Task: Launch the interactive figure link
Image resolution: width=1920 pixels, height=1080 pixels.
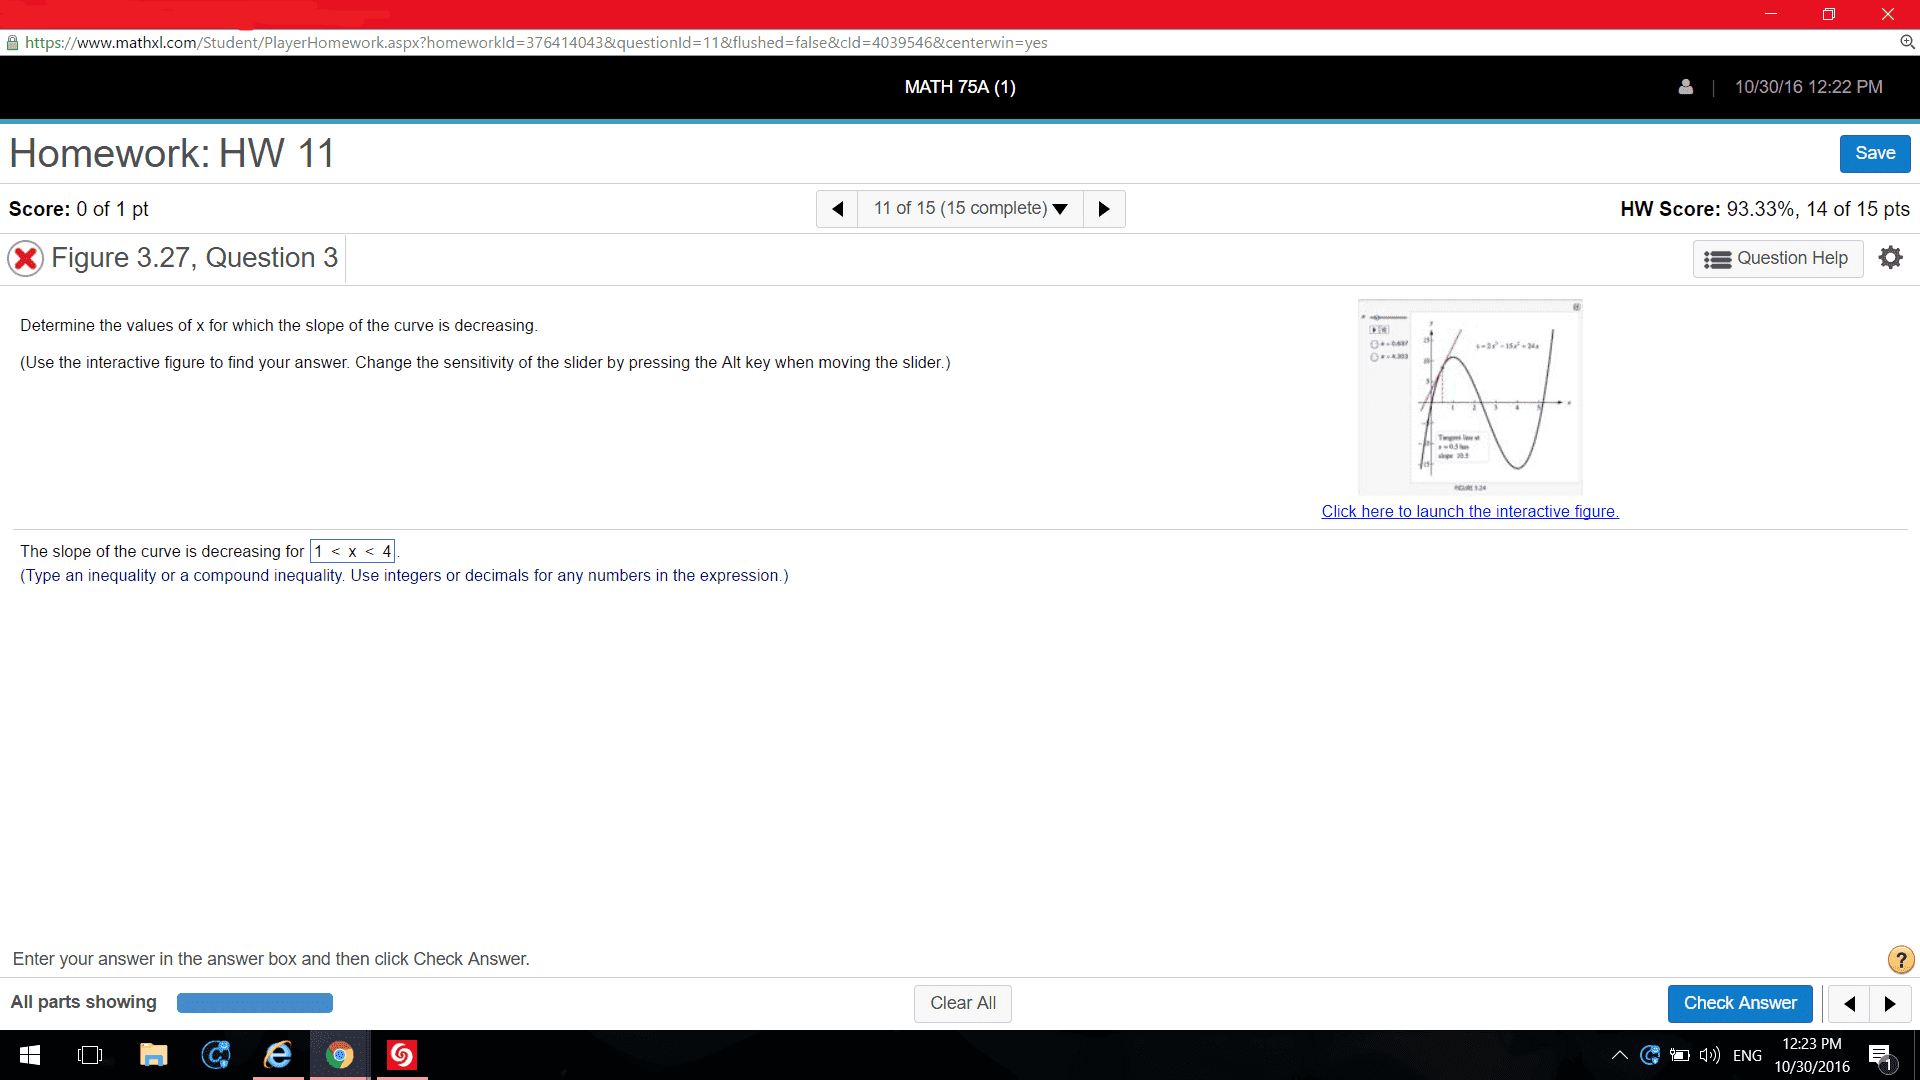Action: click(x=1469, y=511)
